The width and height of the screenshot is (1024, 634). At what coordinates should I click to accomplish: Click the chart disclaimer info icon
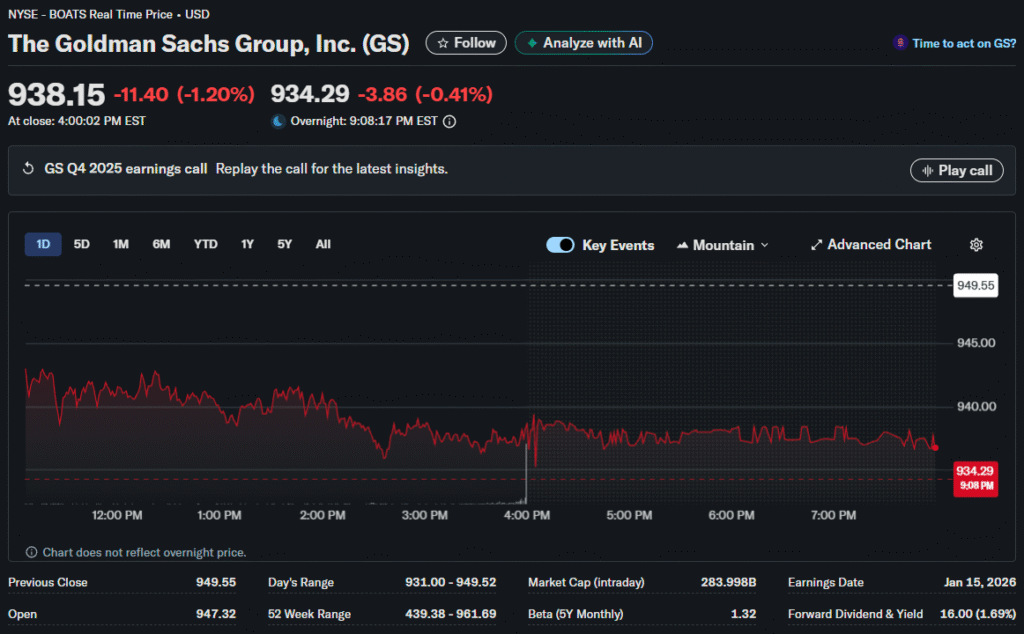click(x=32, y=552)
